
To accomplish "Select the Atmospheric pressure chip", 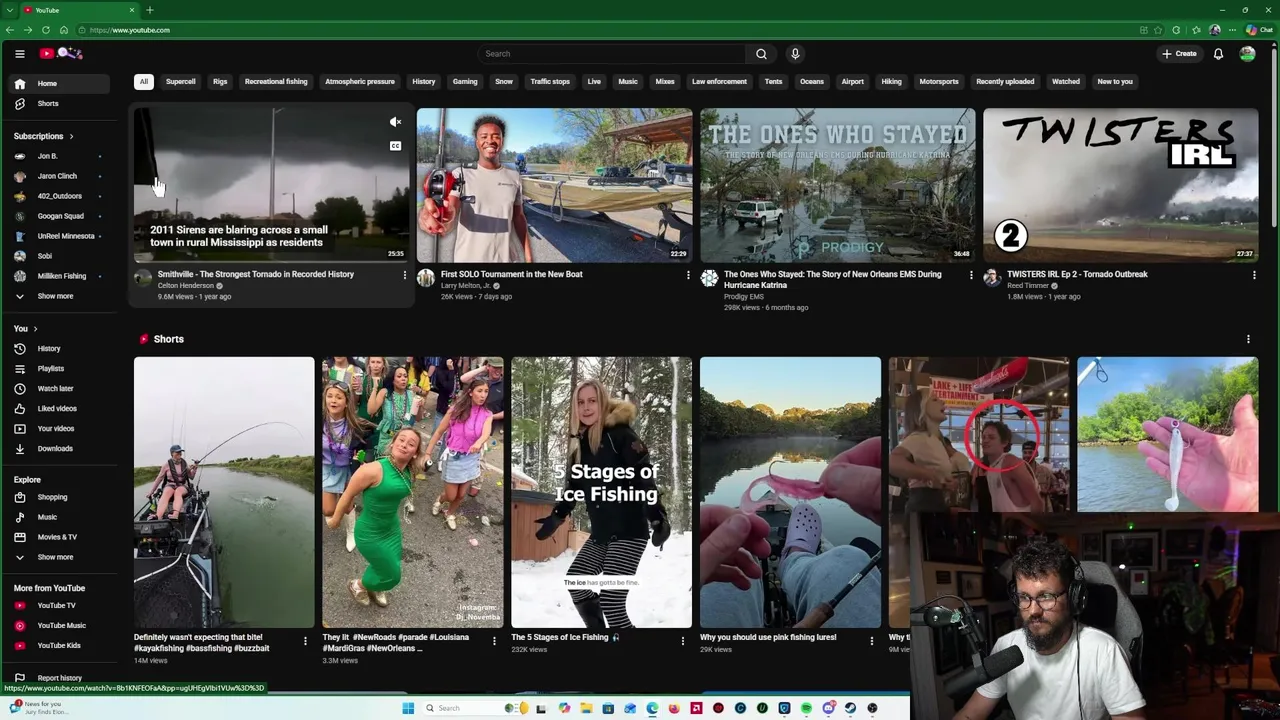I will click(x=360, y=82).
